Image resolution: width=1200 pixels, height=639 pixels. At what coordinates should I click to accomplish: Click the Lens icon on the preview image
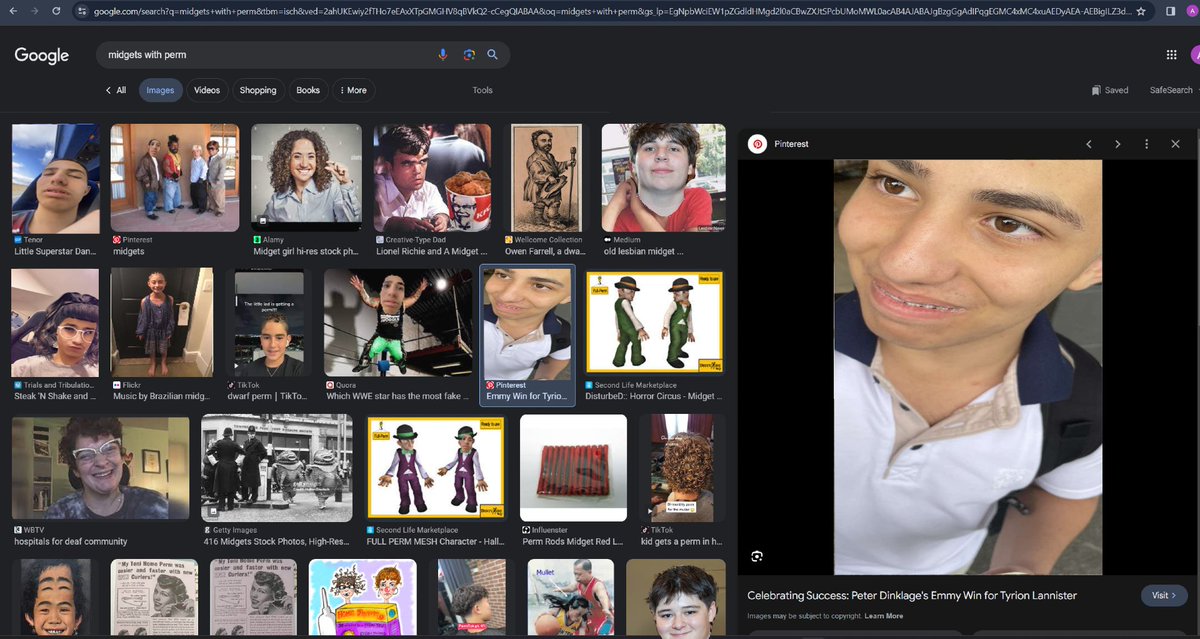757,555
